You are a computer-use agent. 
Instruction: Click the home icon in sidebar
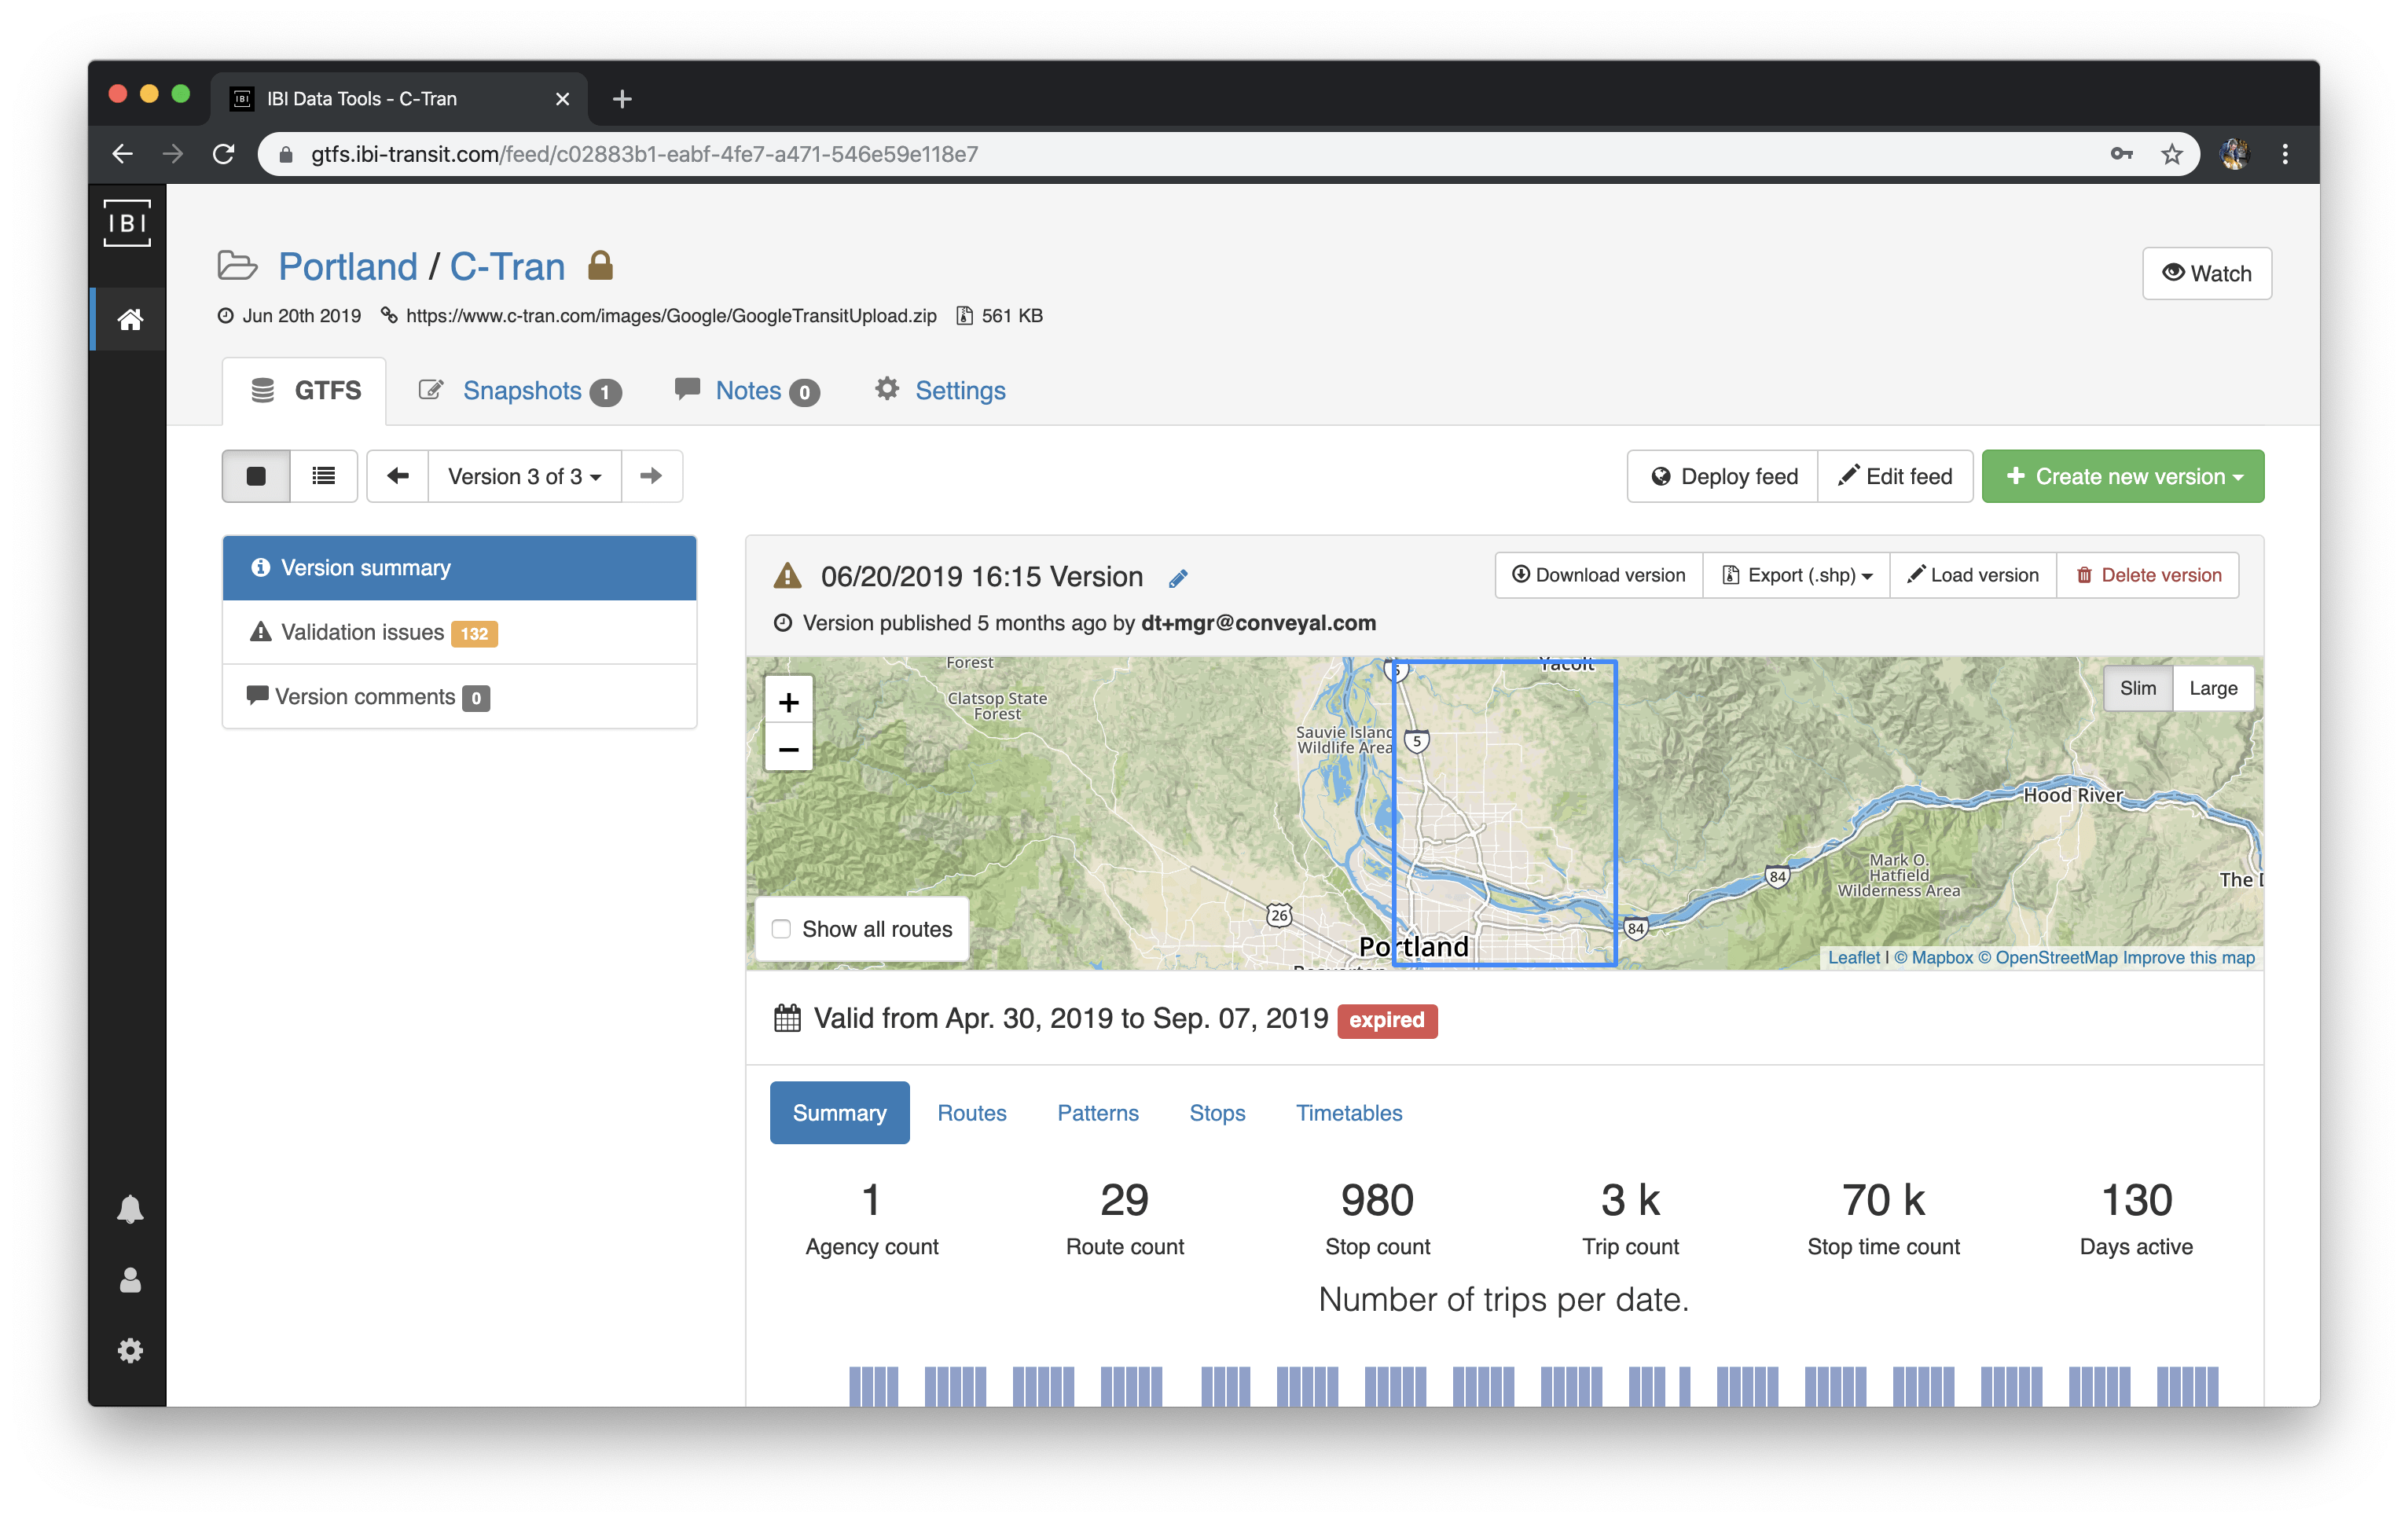(130, 320)
